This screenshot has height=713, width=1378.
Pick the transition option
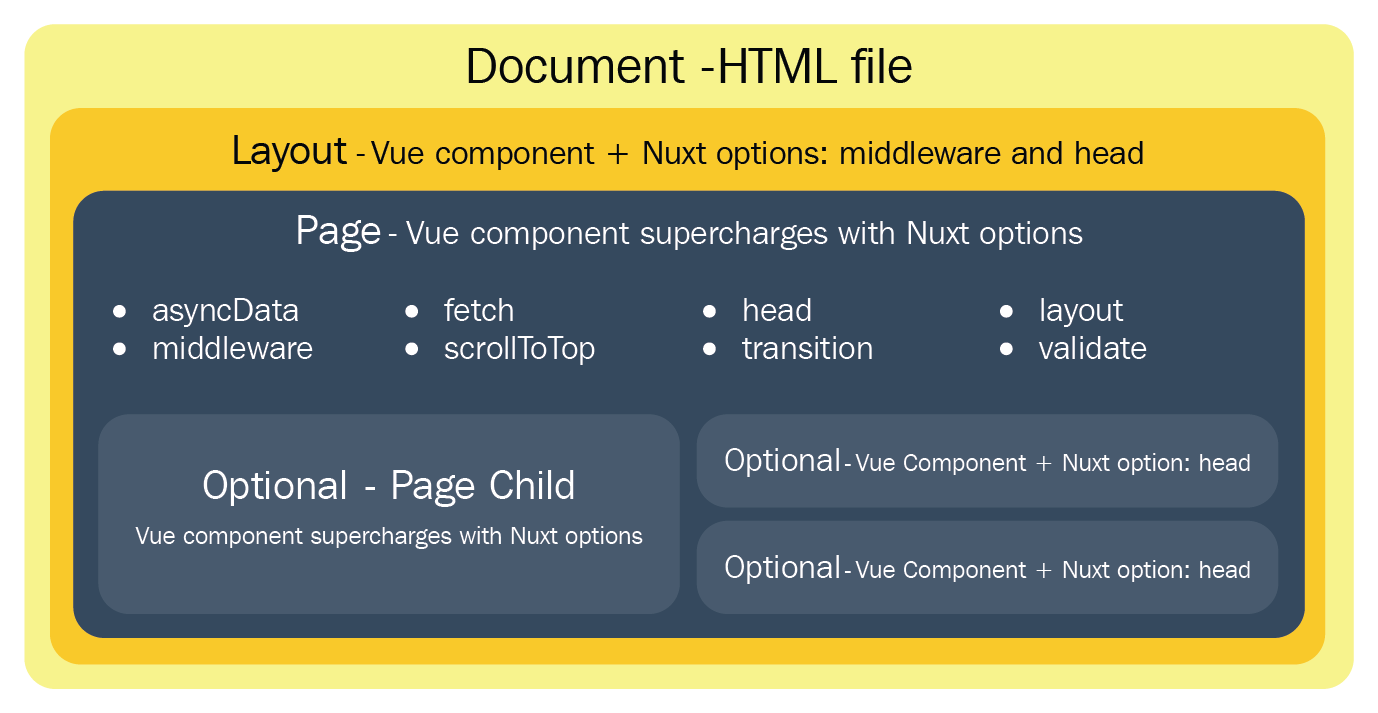807,349
